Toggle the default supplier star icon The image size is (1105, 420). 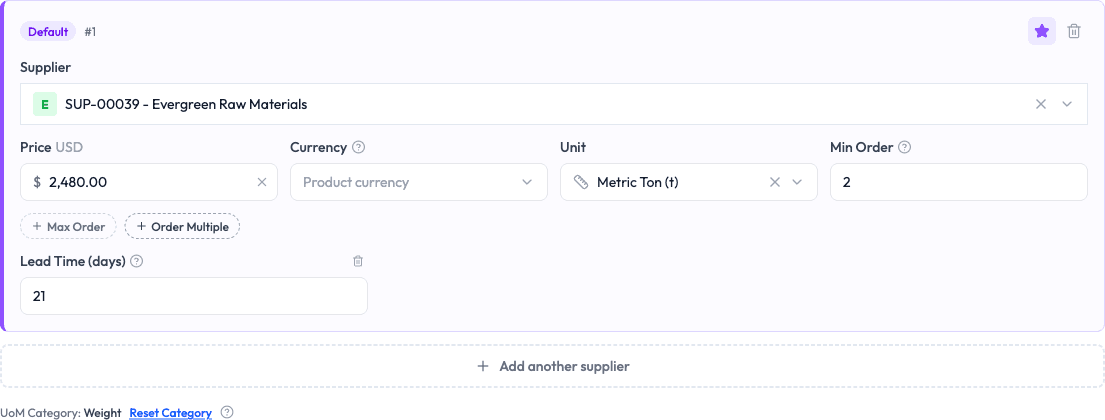click(1042, 31)
